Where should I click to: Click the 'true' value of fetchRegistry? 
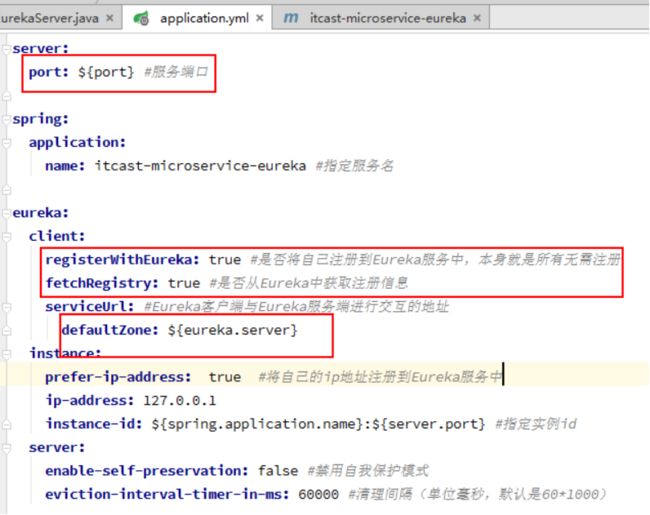pos(184,283)
